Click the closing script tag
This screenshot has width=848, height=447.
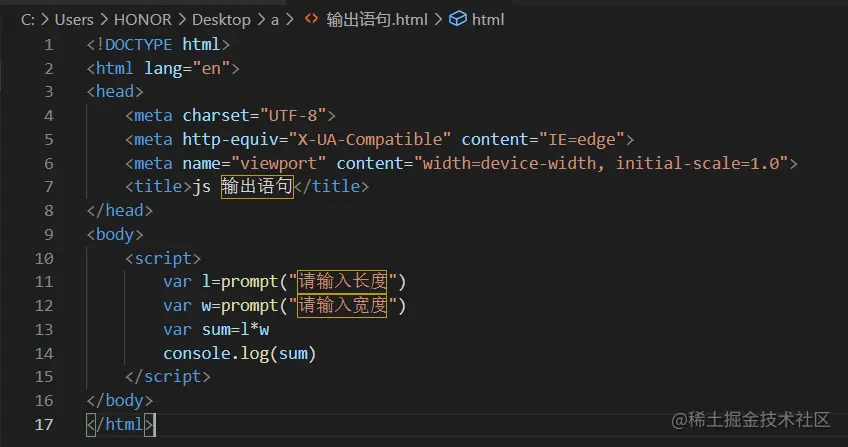[x=168, y=377]
